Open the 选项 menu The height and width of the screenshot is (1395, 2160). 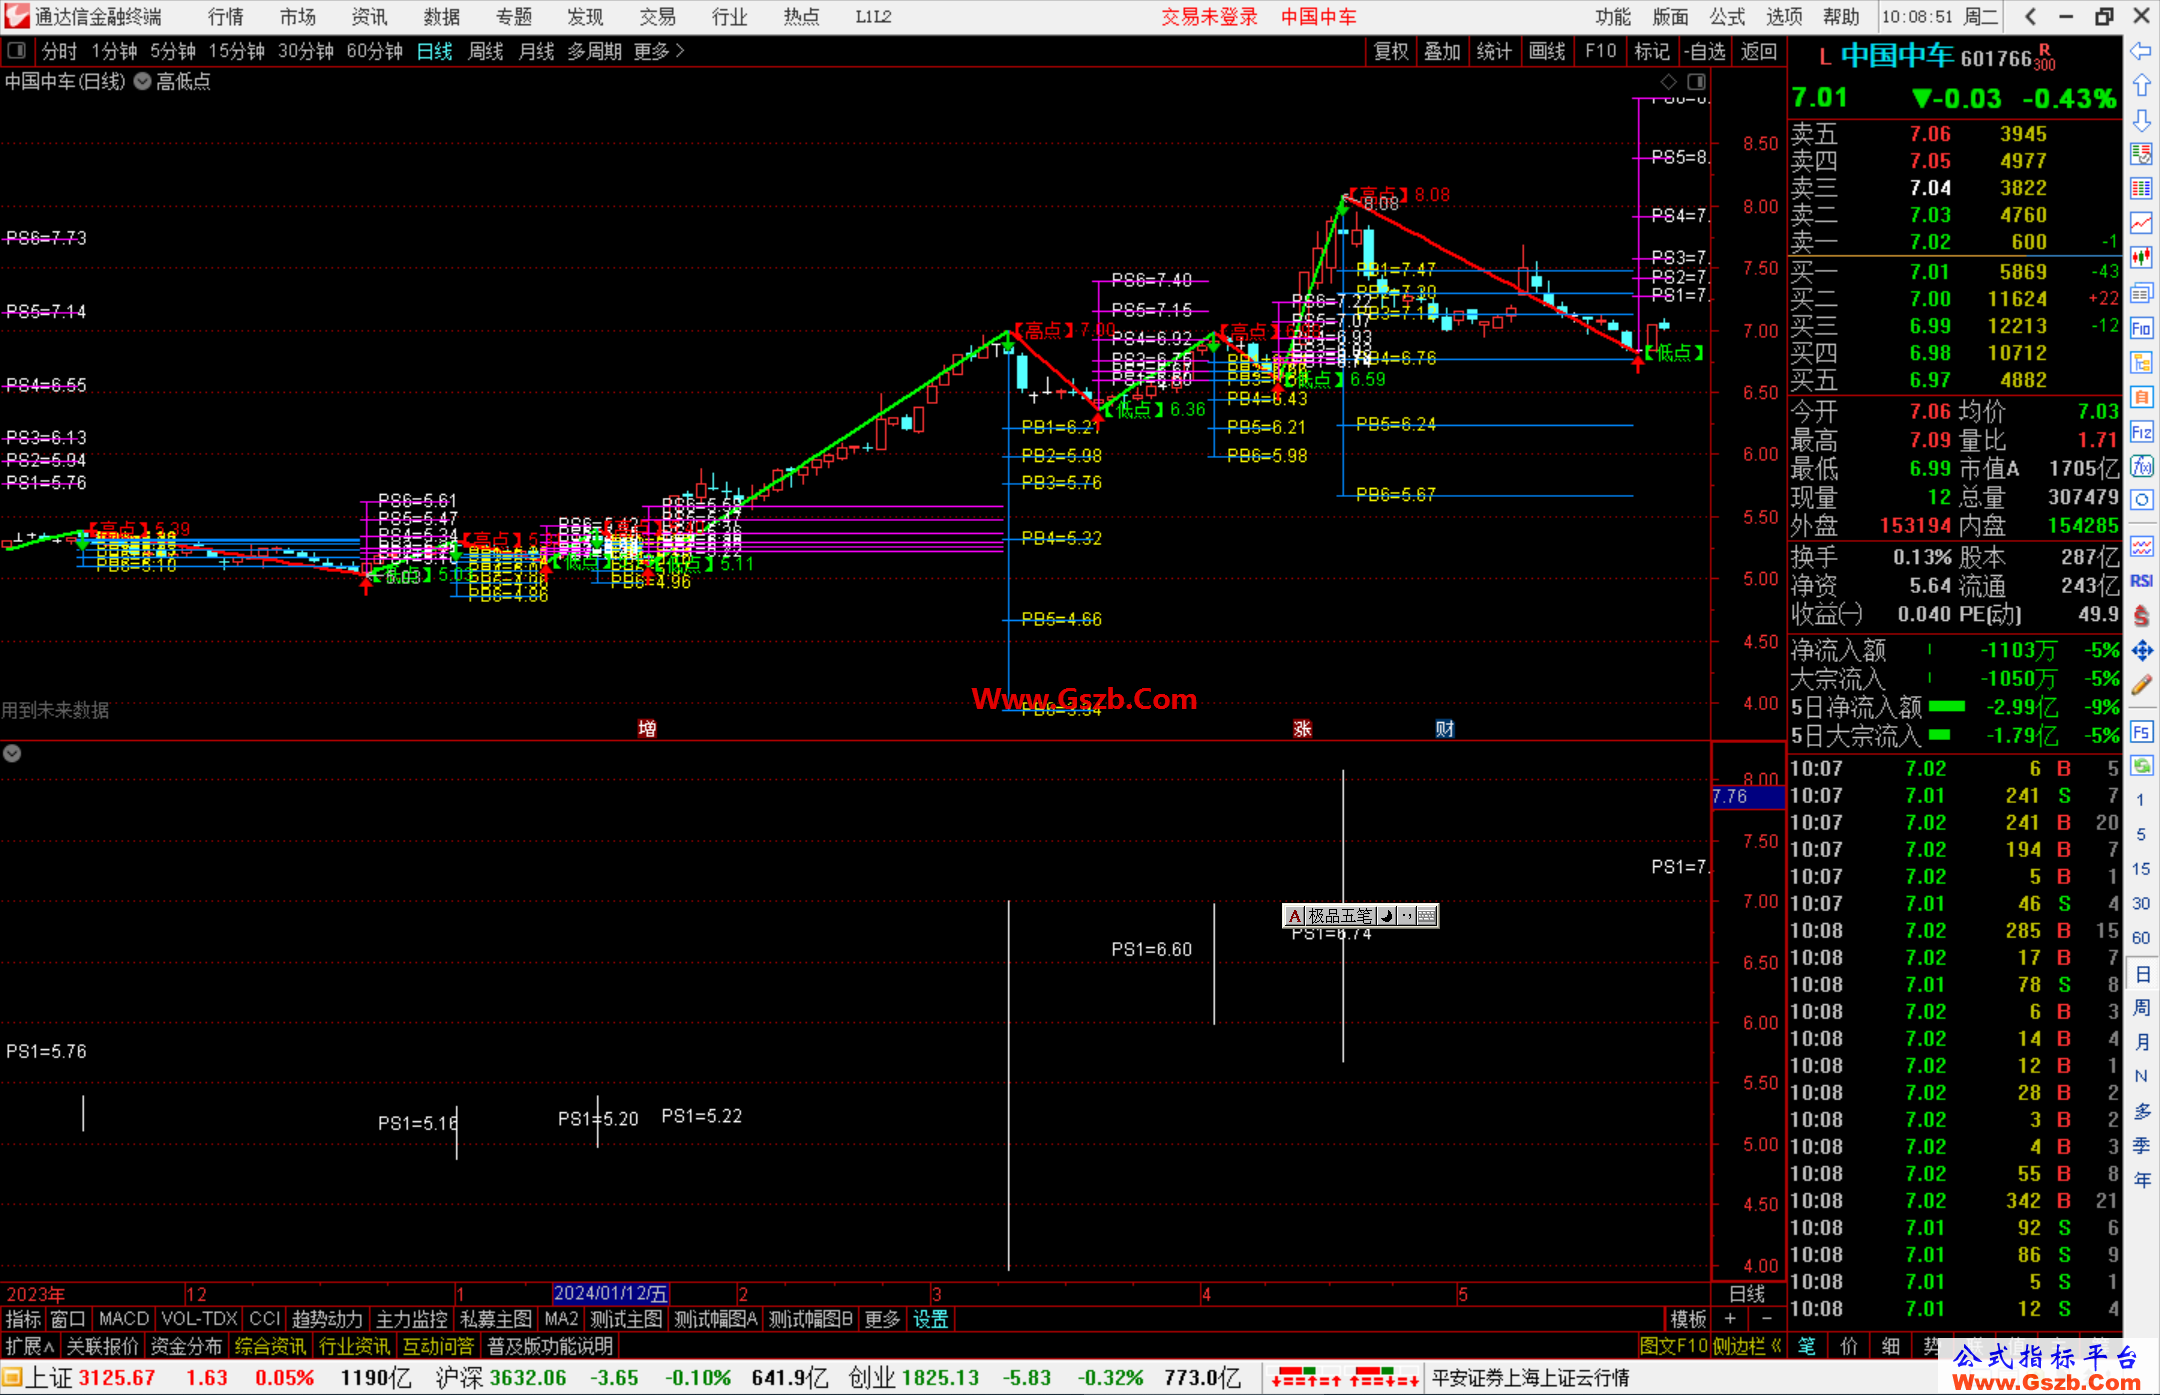point(1784,17)
